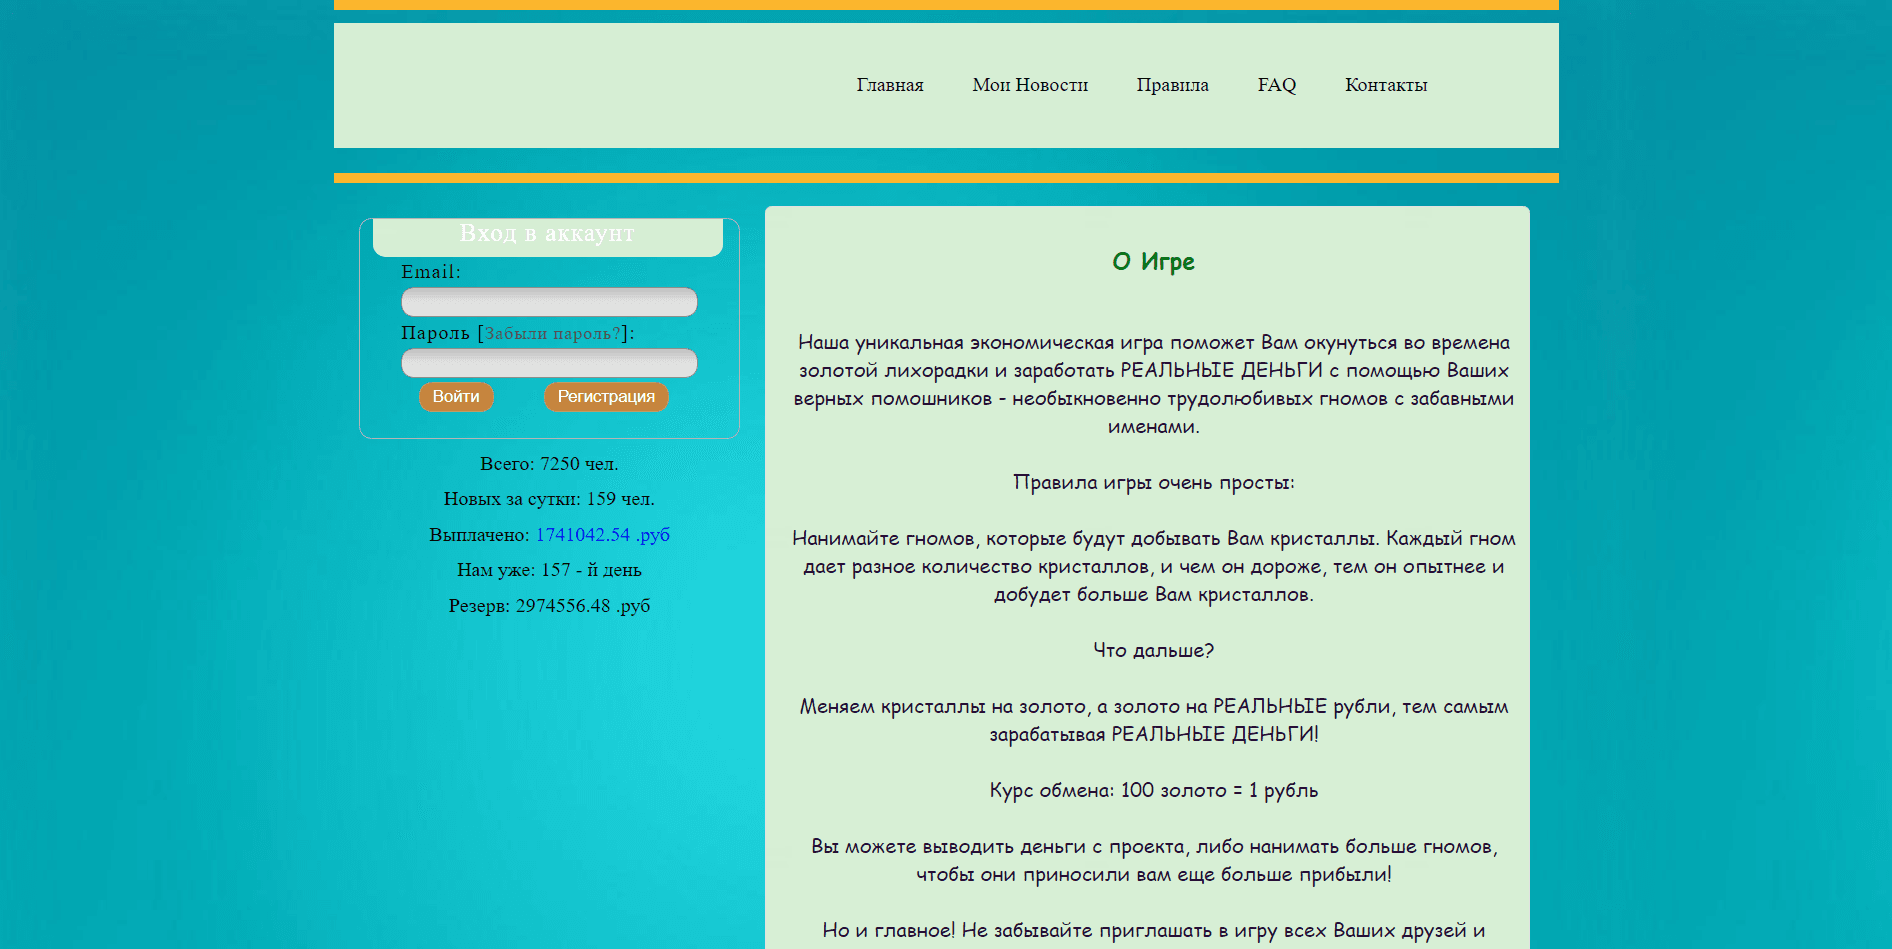
Task: Click inside the Пароль input field
Action: (x=548, y=362)
